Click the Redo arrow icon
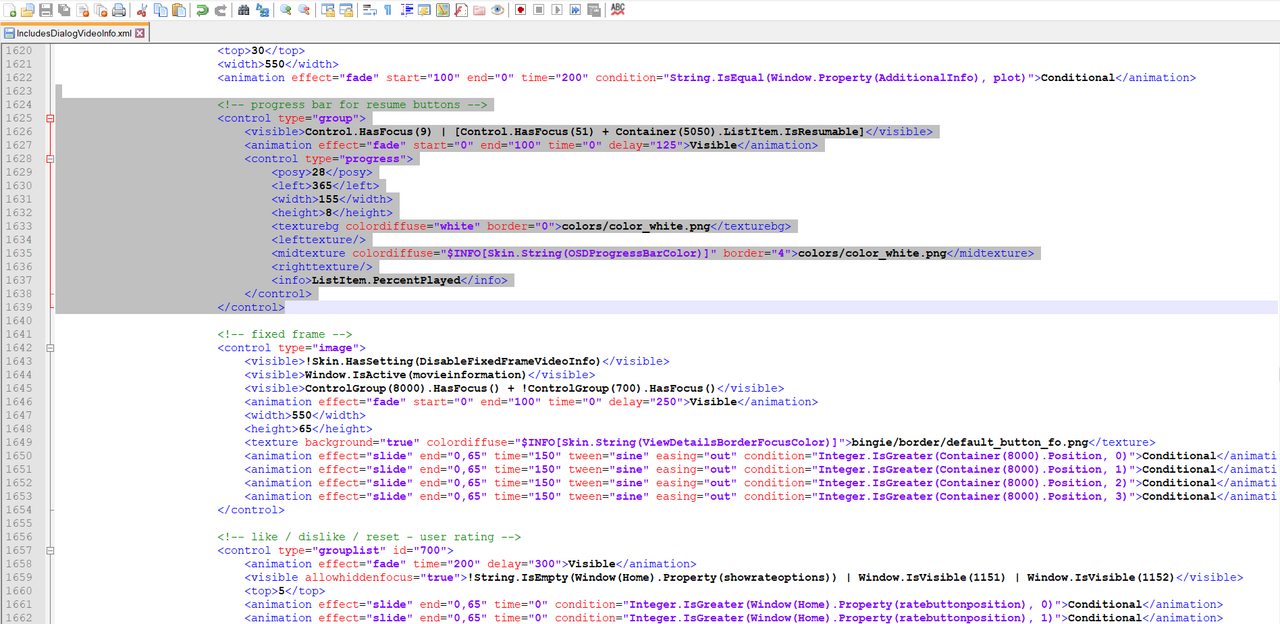Viewport: 1280px width, 624px height. (220, 10)
